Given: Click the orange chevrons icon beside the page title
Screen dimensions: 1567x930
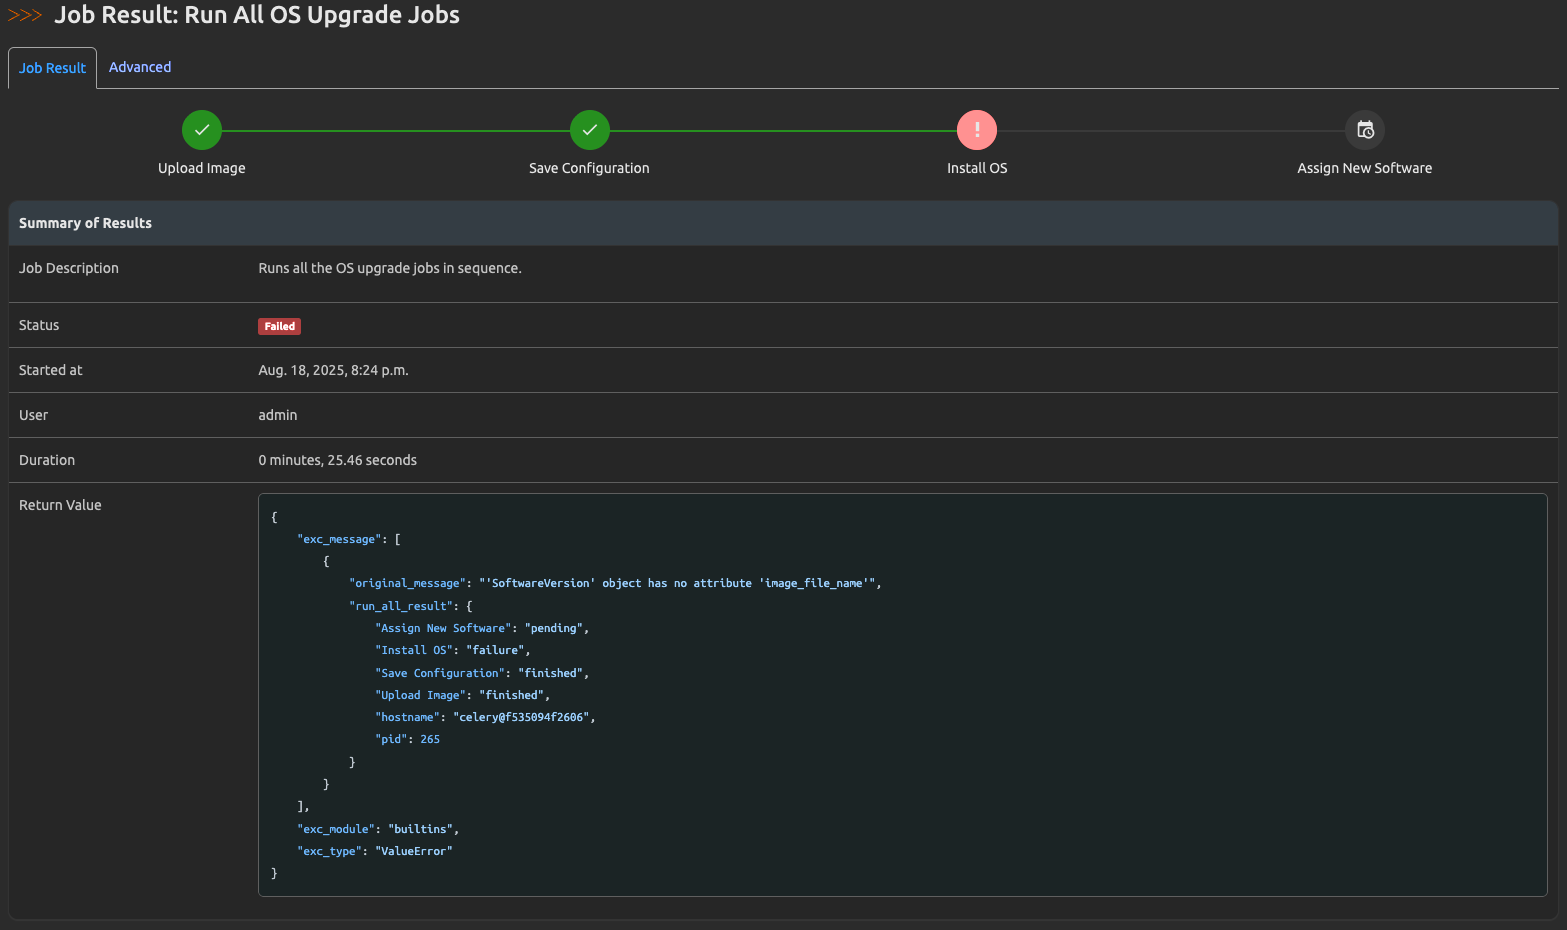Looking at the screenshot, I should (25, 15).
